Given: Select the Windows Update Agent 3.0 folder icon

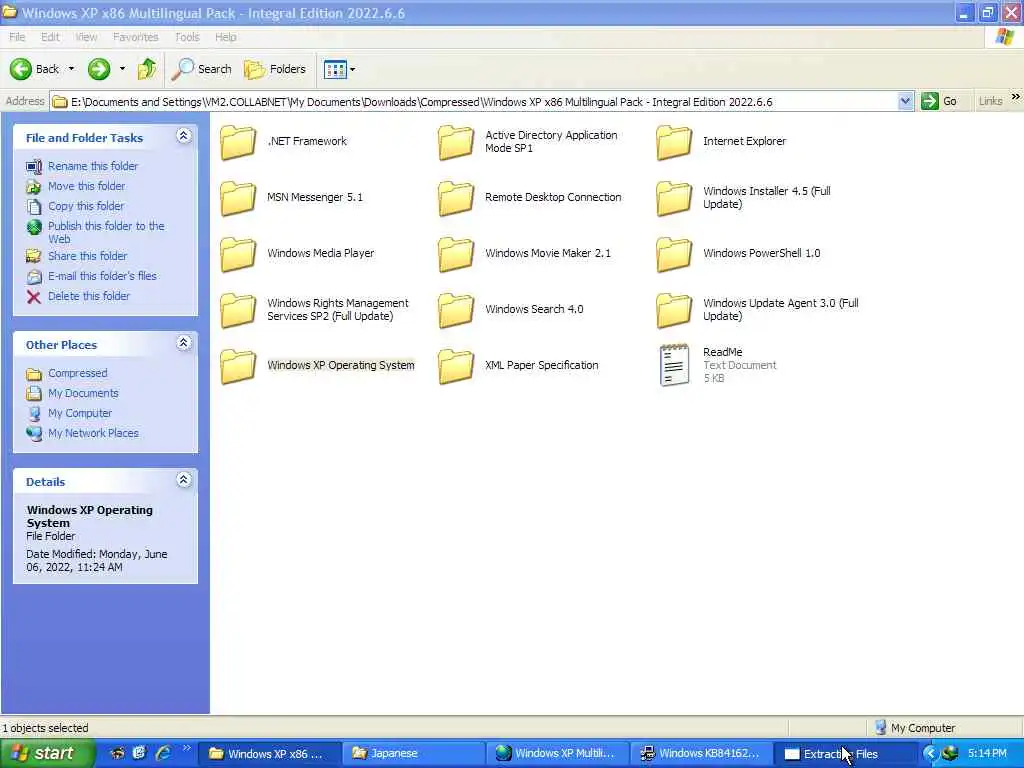Looking at the screenshot, I should (x=674, y=310).
